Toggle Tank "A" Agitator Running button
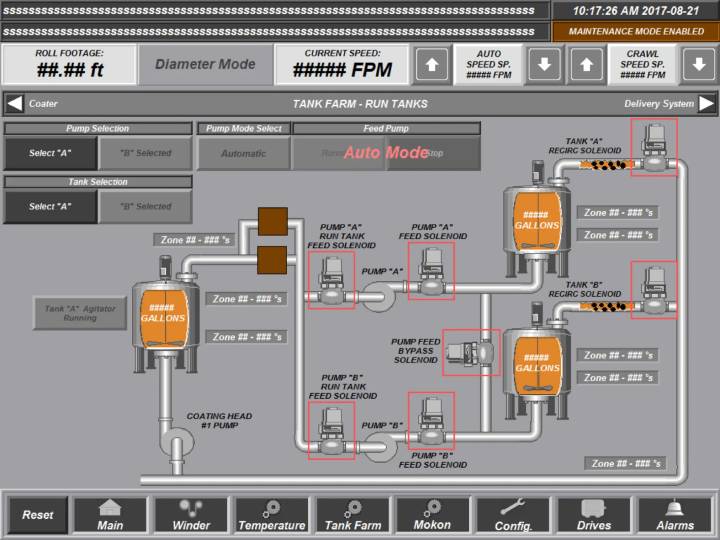This screenshot has width=720, height=540. click(80, 313)
